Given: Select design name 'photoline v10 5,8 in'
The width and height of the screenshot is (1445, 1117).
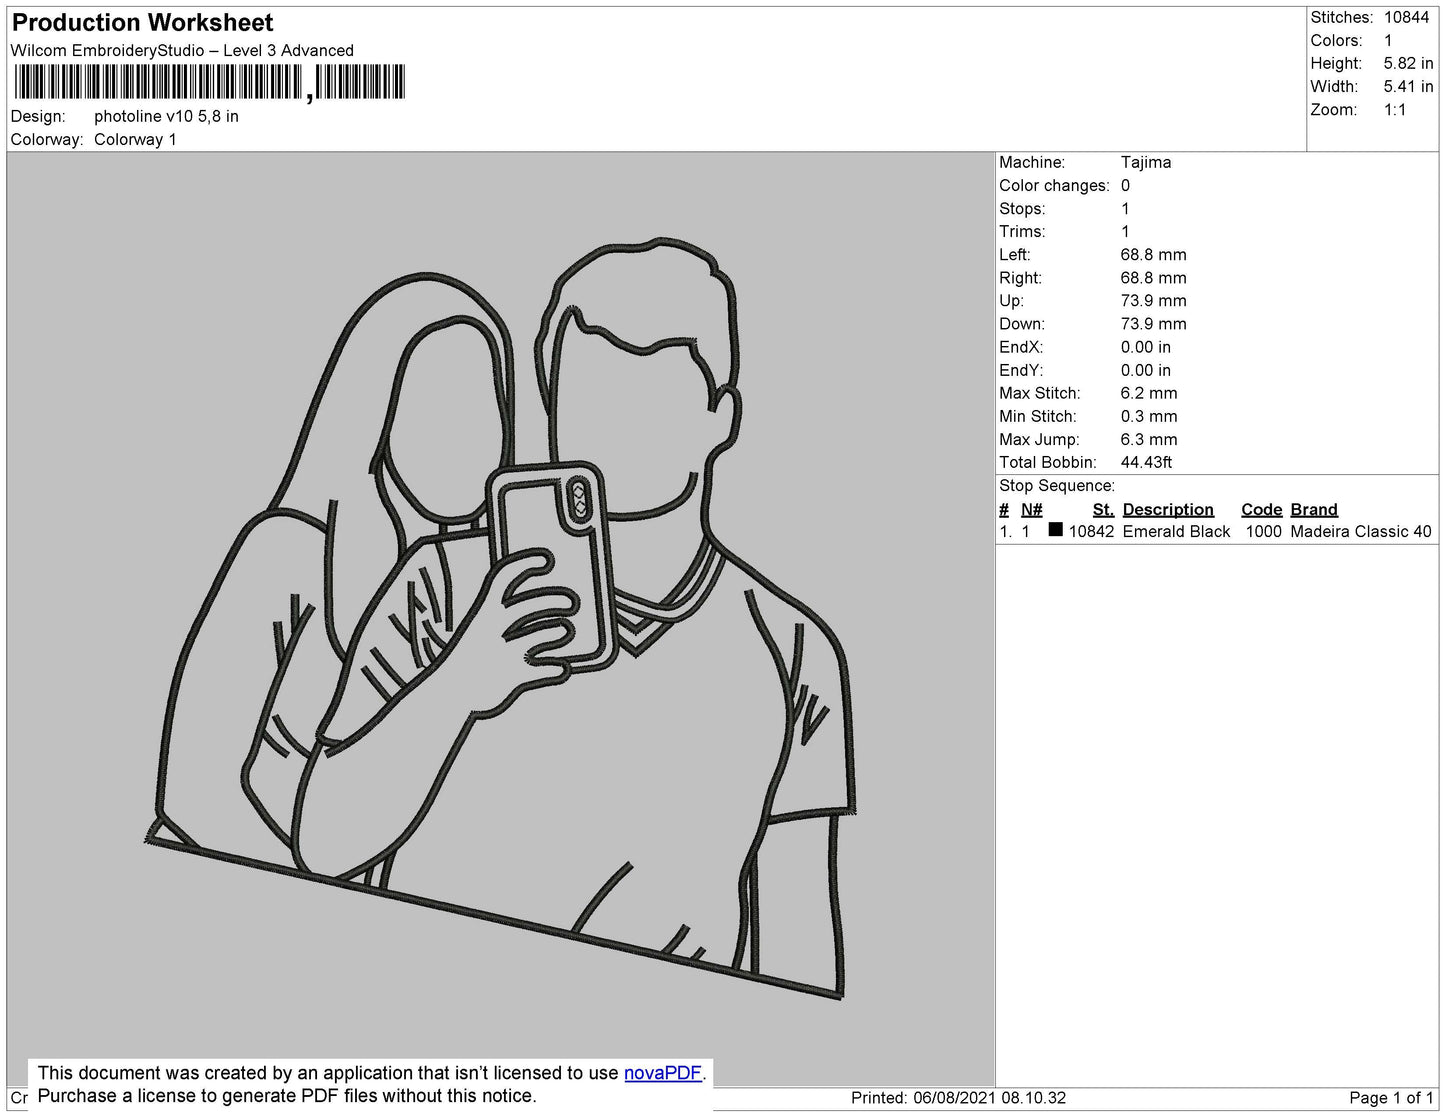Looking at the screenshot, I should [x=166, y=117].
